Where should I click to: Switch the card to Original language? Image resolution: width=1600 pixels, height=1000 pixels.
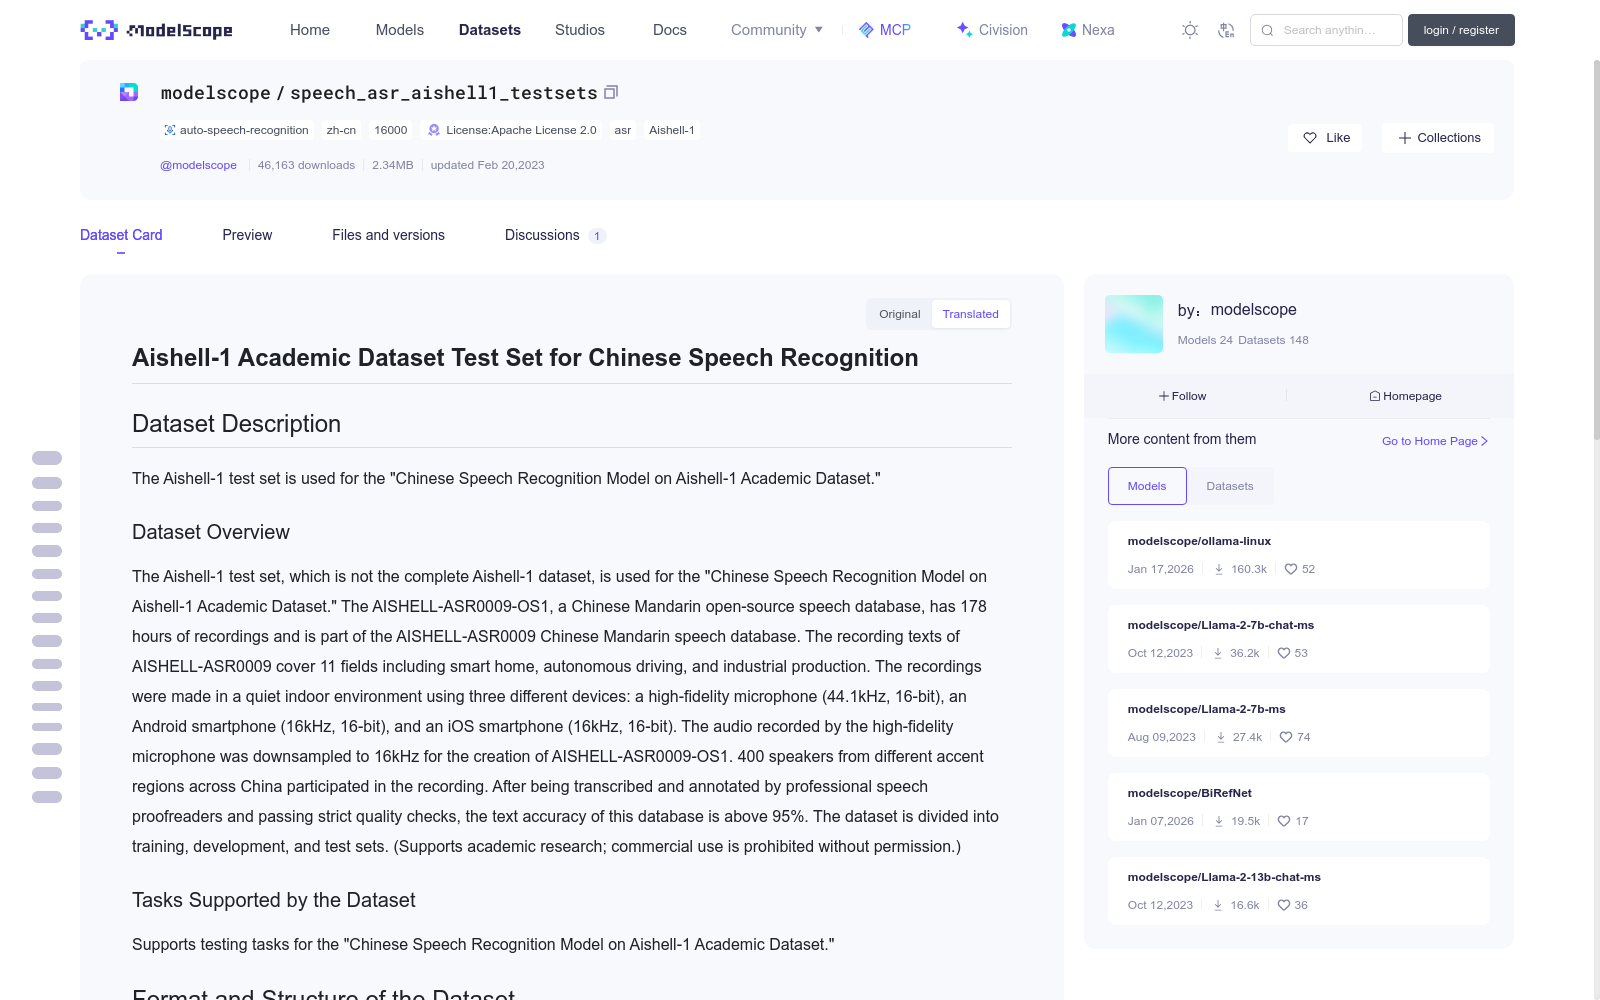pos(899,314)
